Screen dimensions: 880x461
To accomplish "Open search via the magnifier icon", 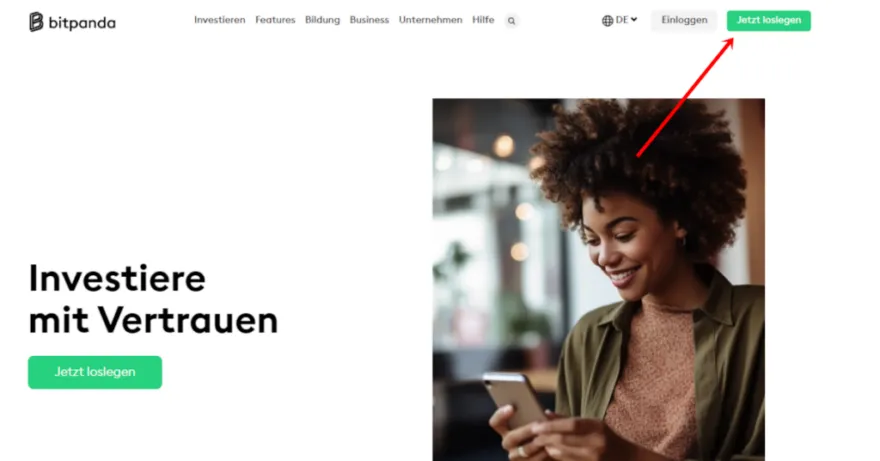I will [511, 21].
